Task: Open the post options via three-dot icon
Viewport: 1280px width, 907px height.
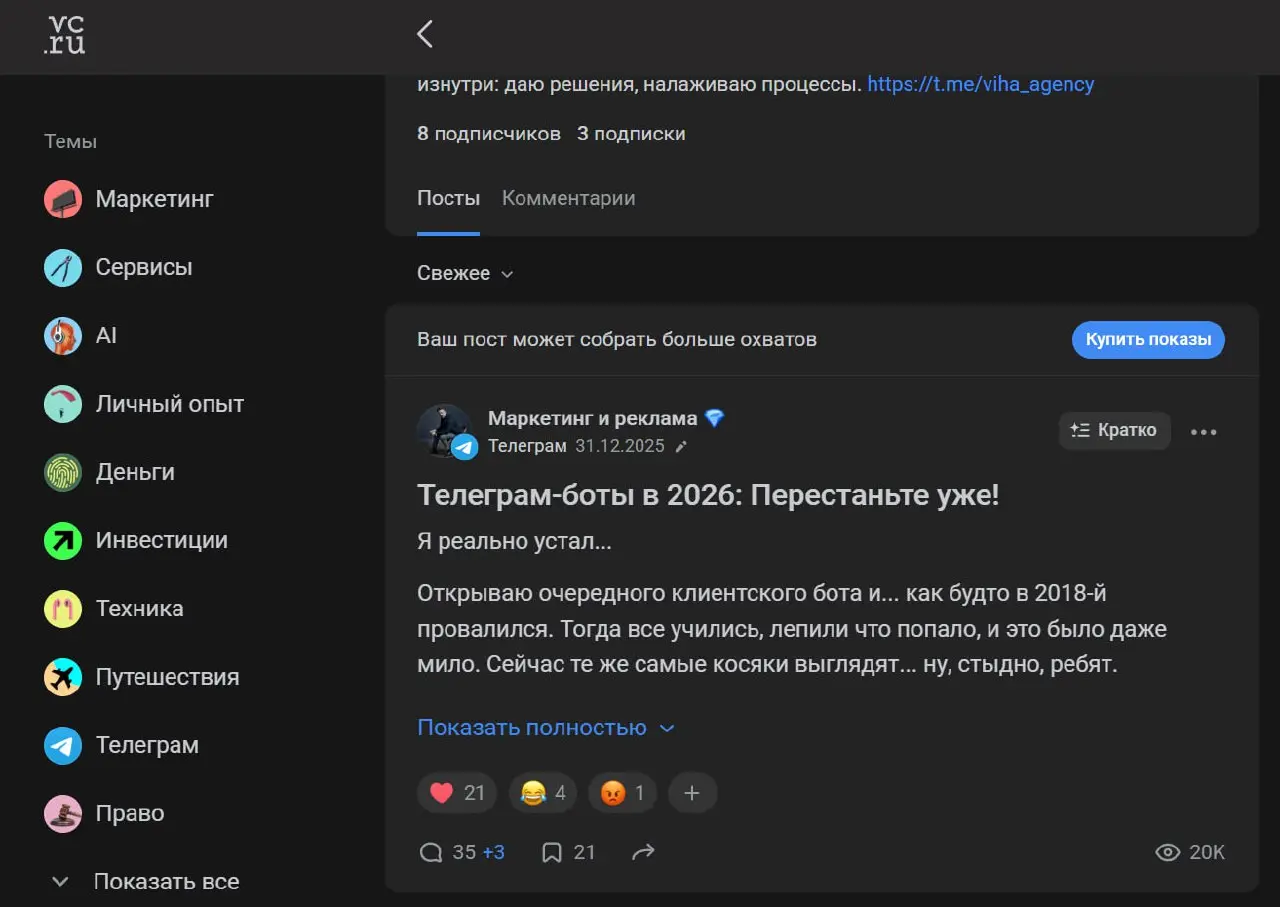Action: coord(1203,431)
